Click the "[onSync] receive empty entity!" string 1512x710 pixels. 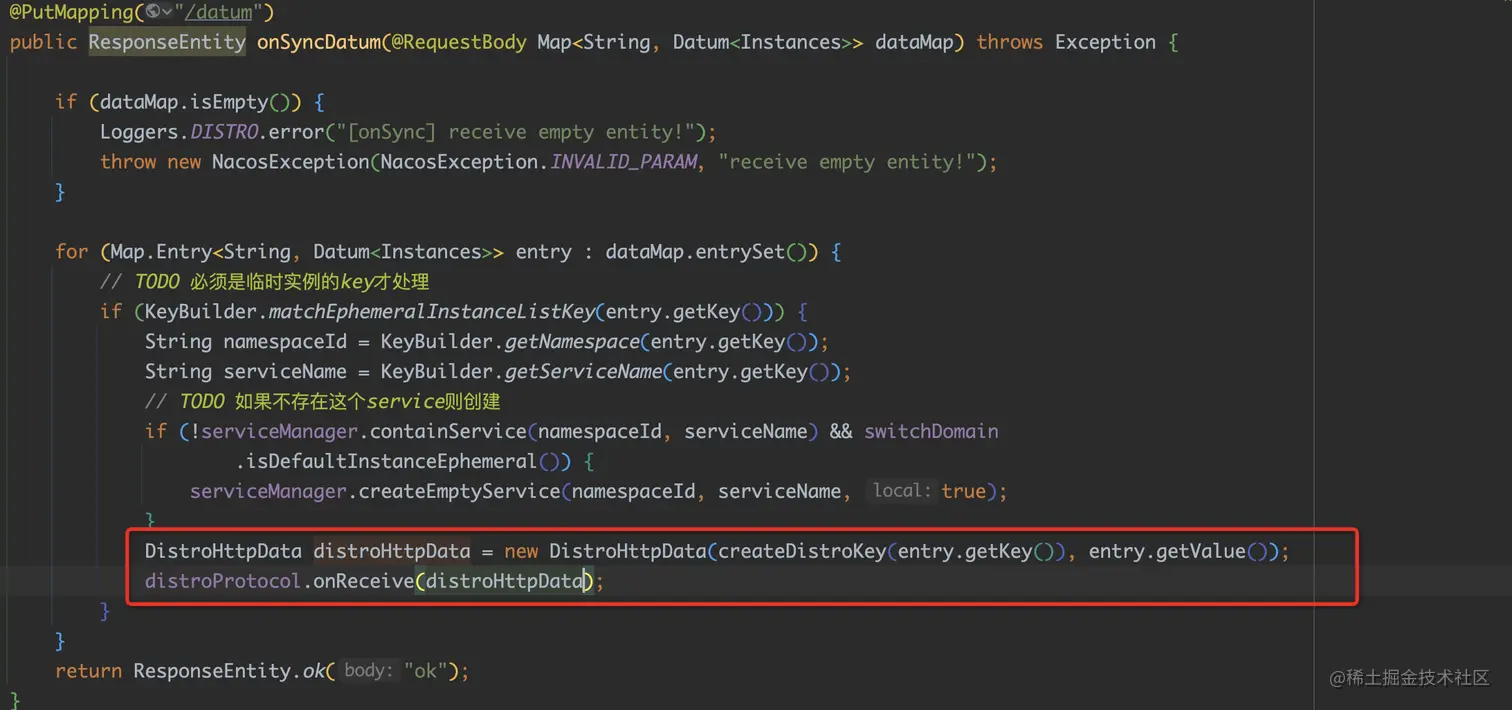[x=520, y=132]
